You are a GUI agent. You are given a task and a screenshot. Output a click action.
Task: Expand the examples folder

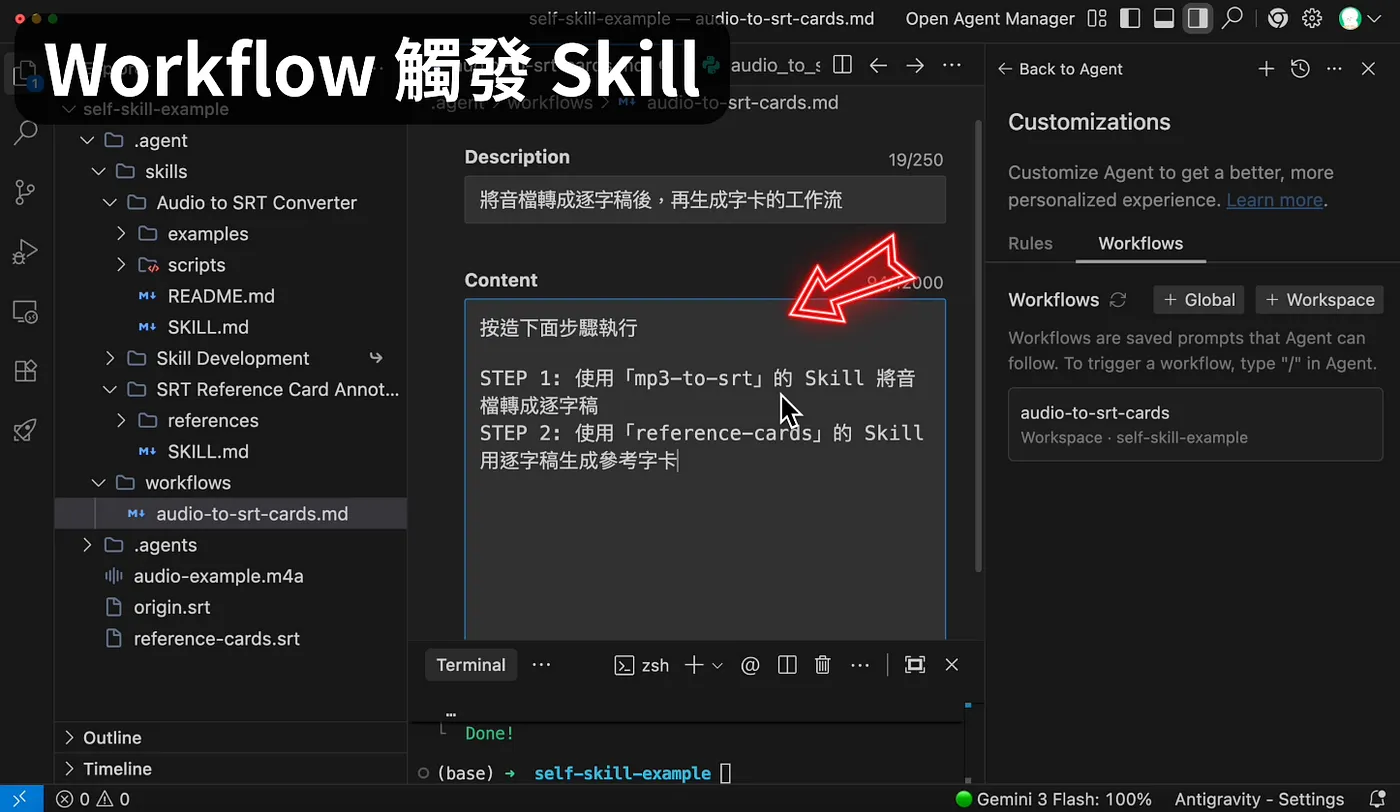[121, 234]
